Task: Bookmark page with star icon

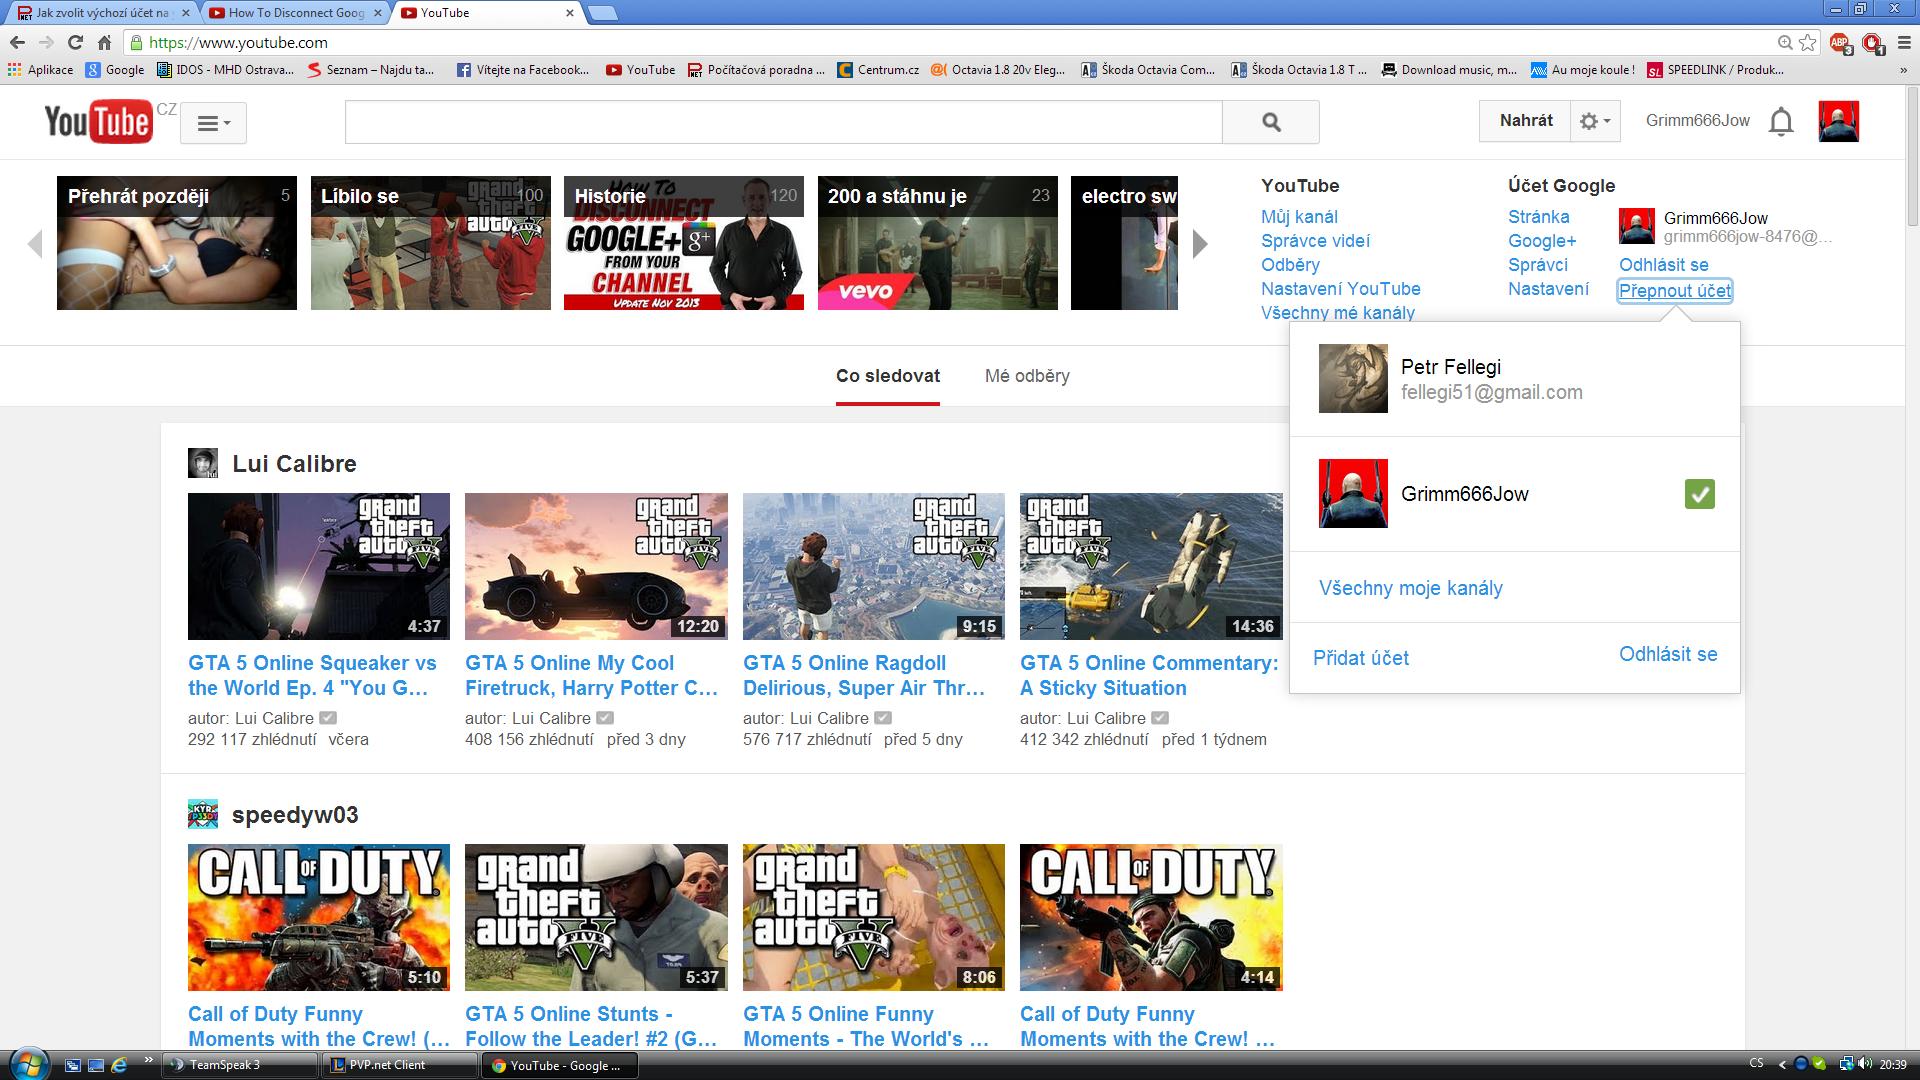Action: 1807,42
